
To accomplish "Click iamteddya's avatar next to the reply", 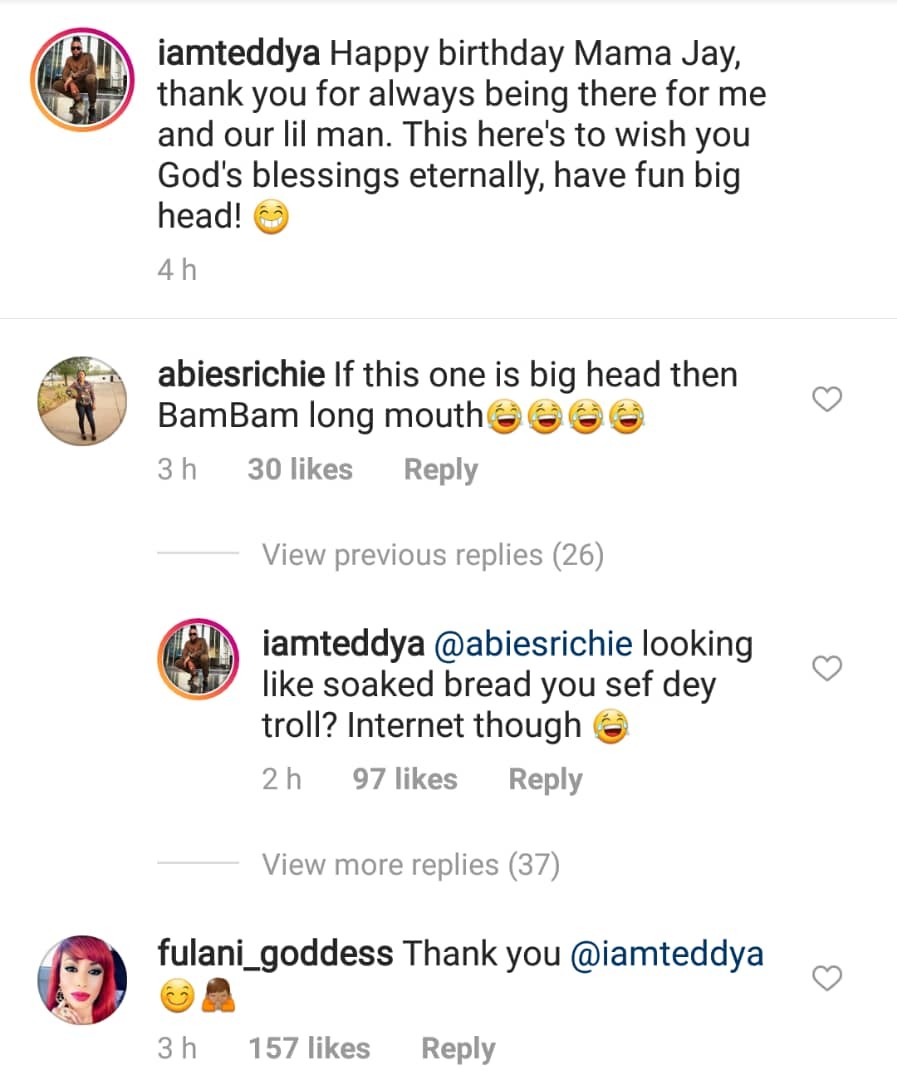I will point(197,658).
